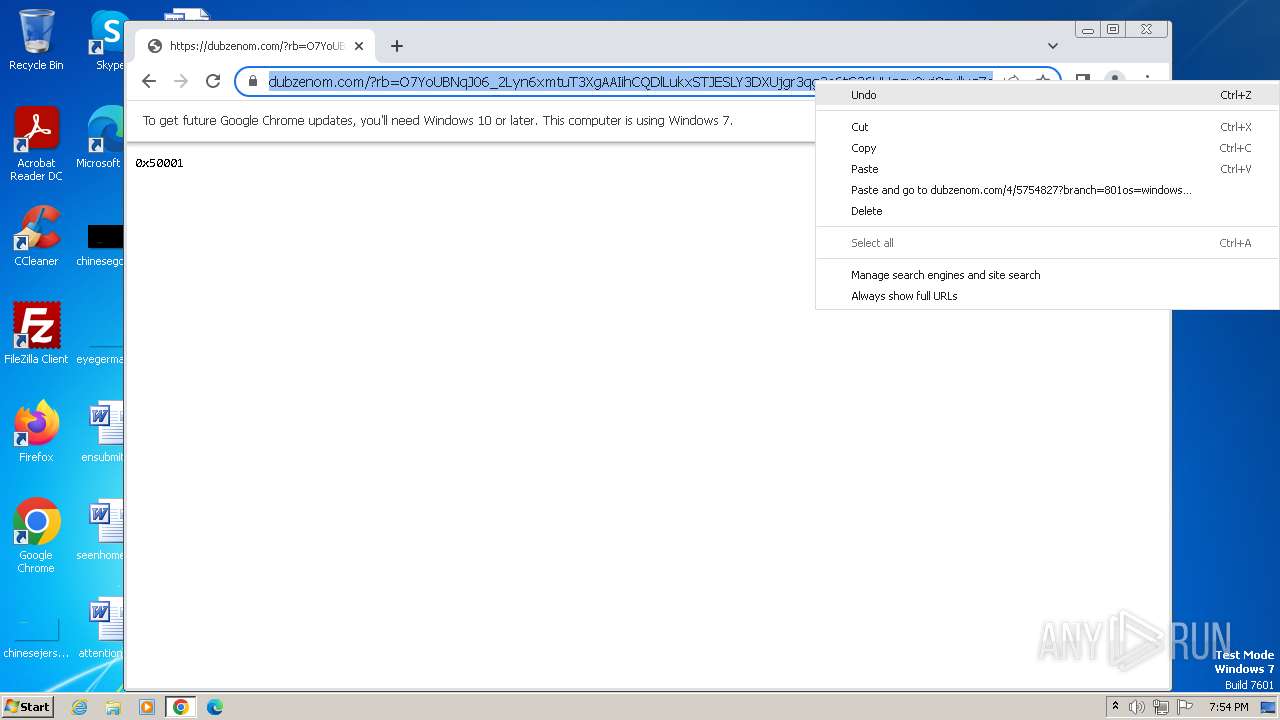Open File Explorer from taskbar

tap(113, 707)
